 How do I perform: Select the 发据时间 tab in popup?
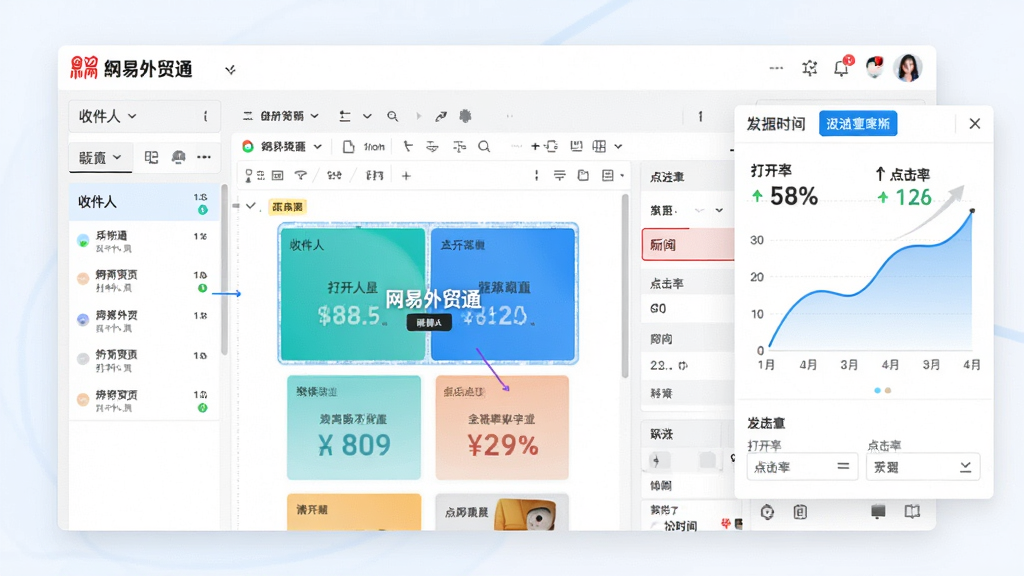[x=776, y=123]
